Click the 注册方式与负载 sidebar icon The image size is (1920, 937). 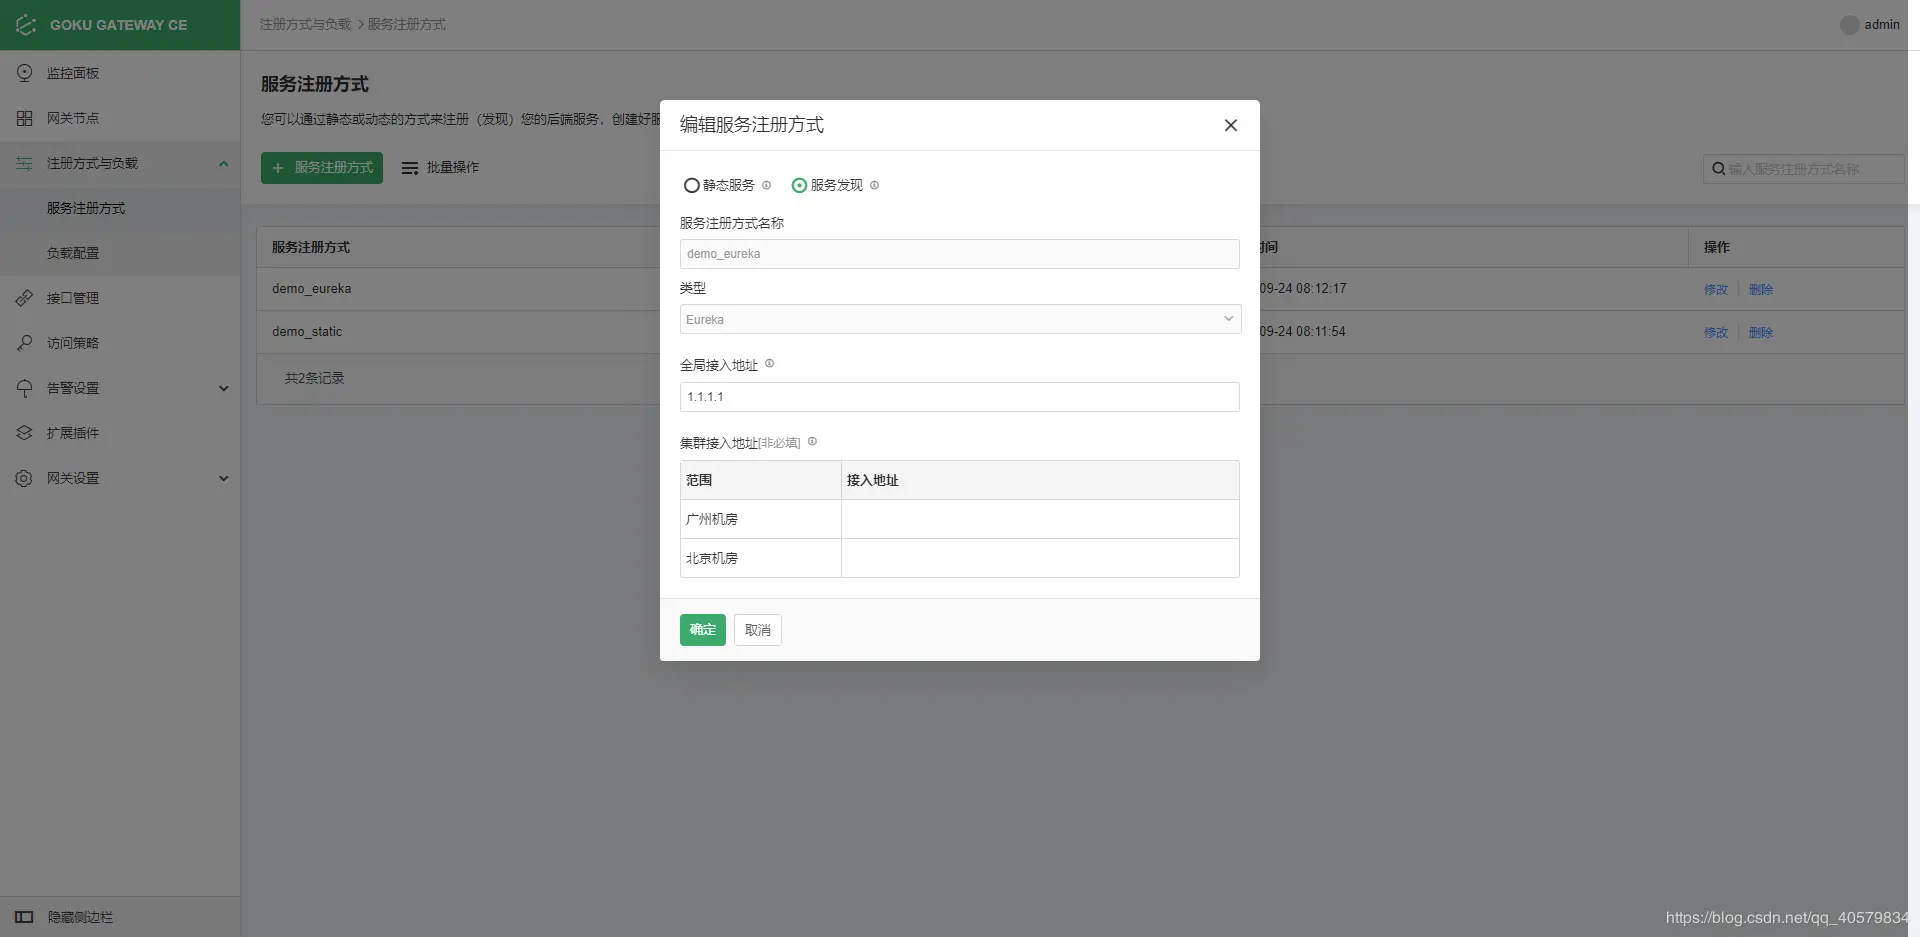25,163
